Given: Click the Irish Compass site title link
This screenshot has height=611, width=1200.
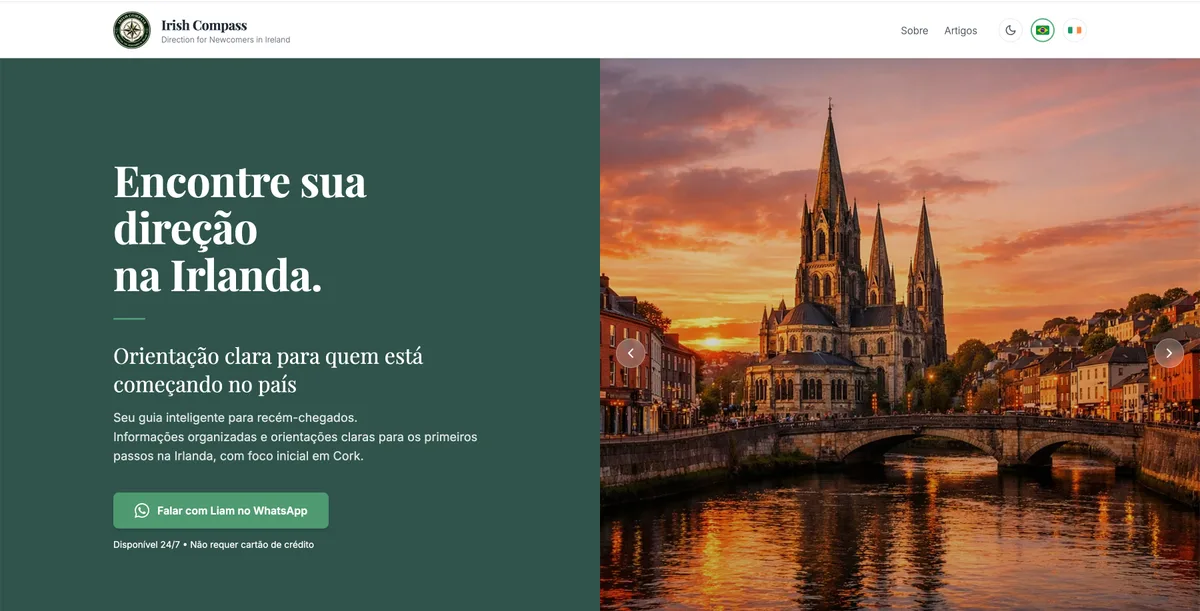Looking at the screenshot, I should 203,24.
